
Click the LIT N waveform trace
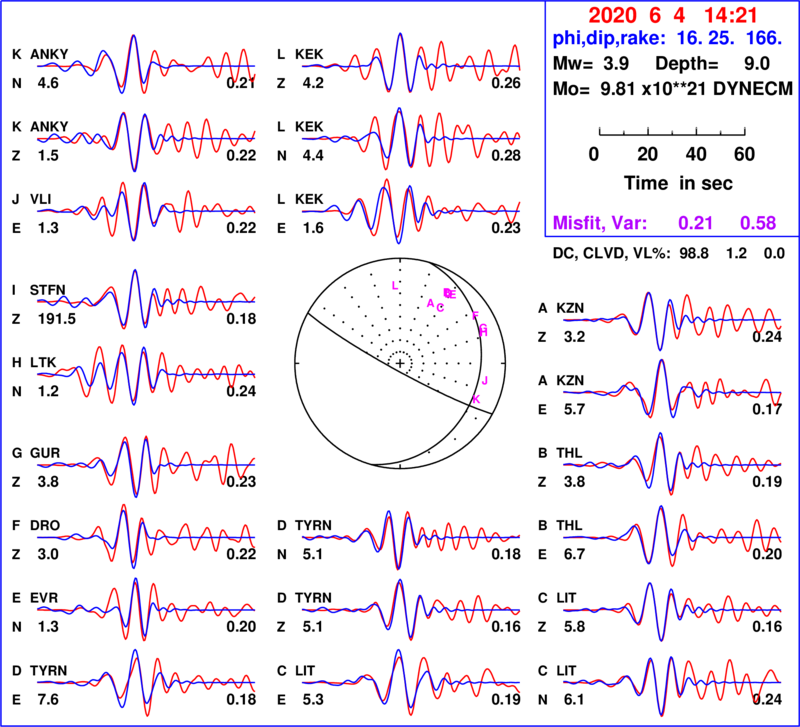[672, 685]
